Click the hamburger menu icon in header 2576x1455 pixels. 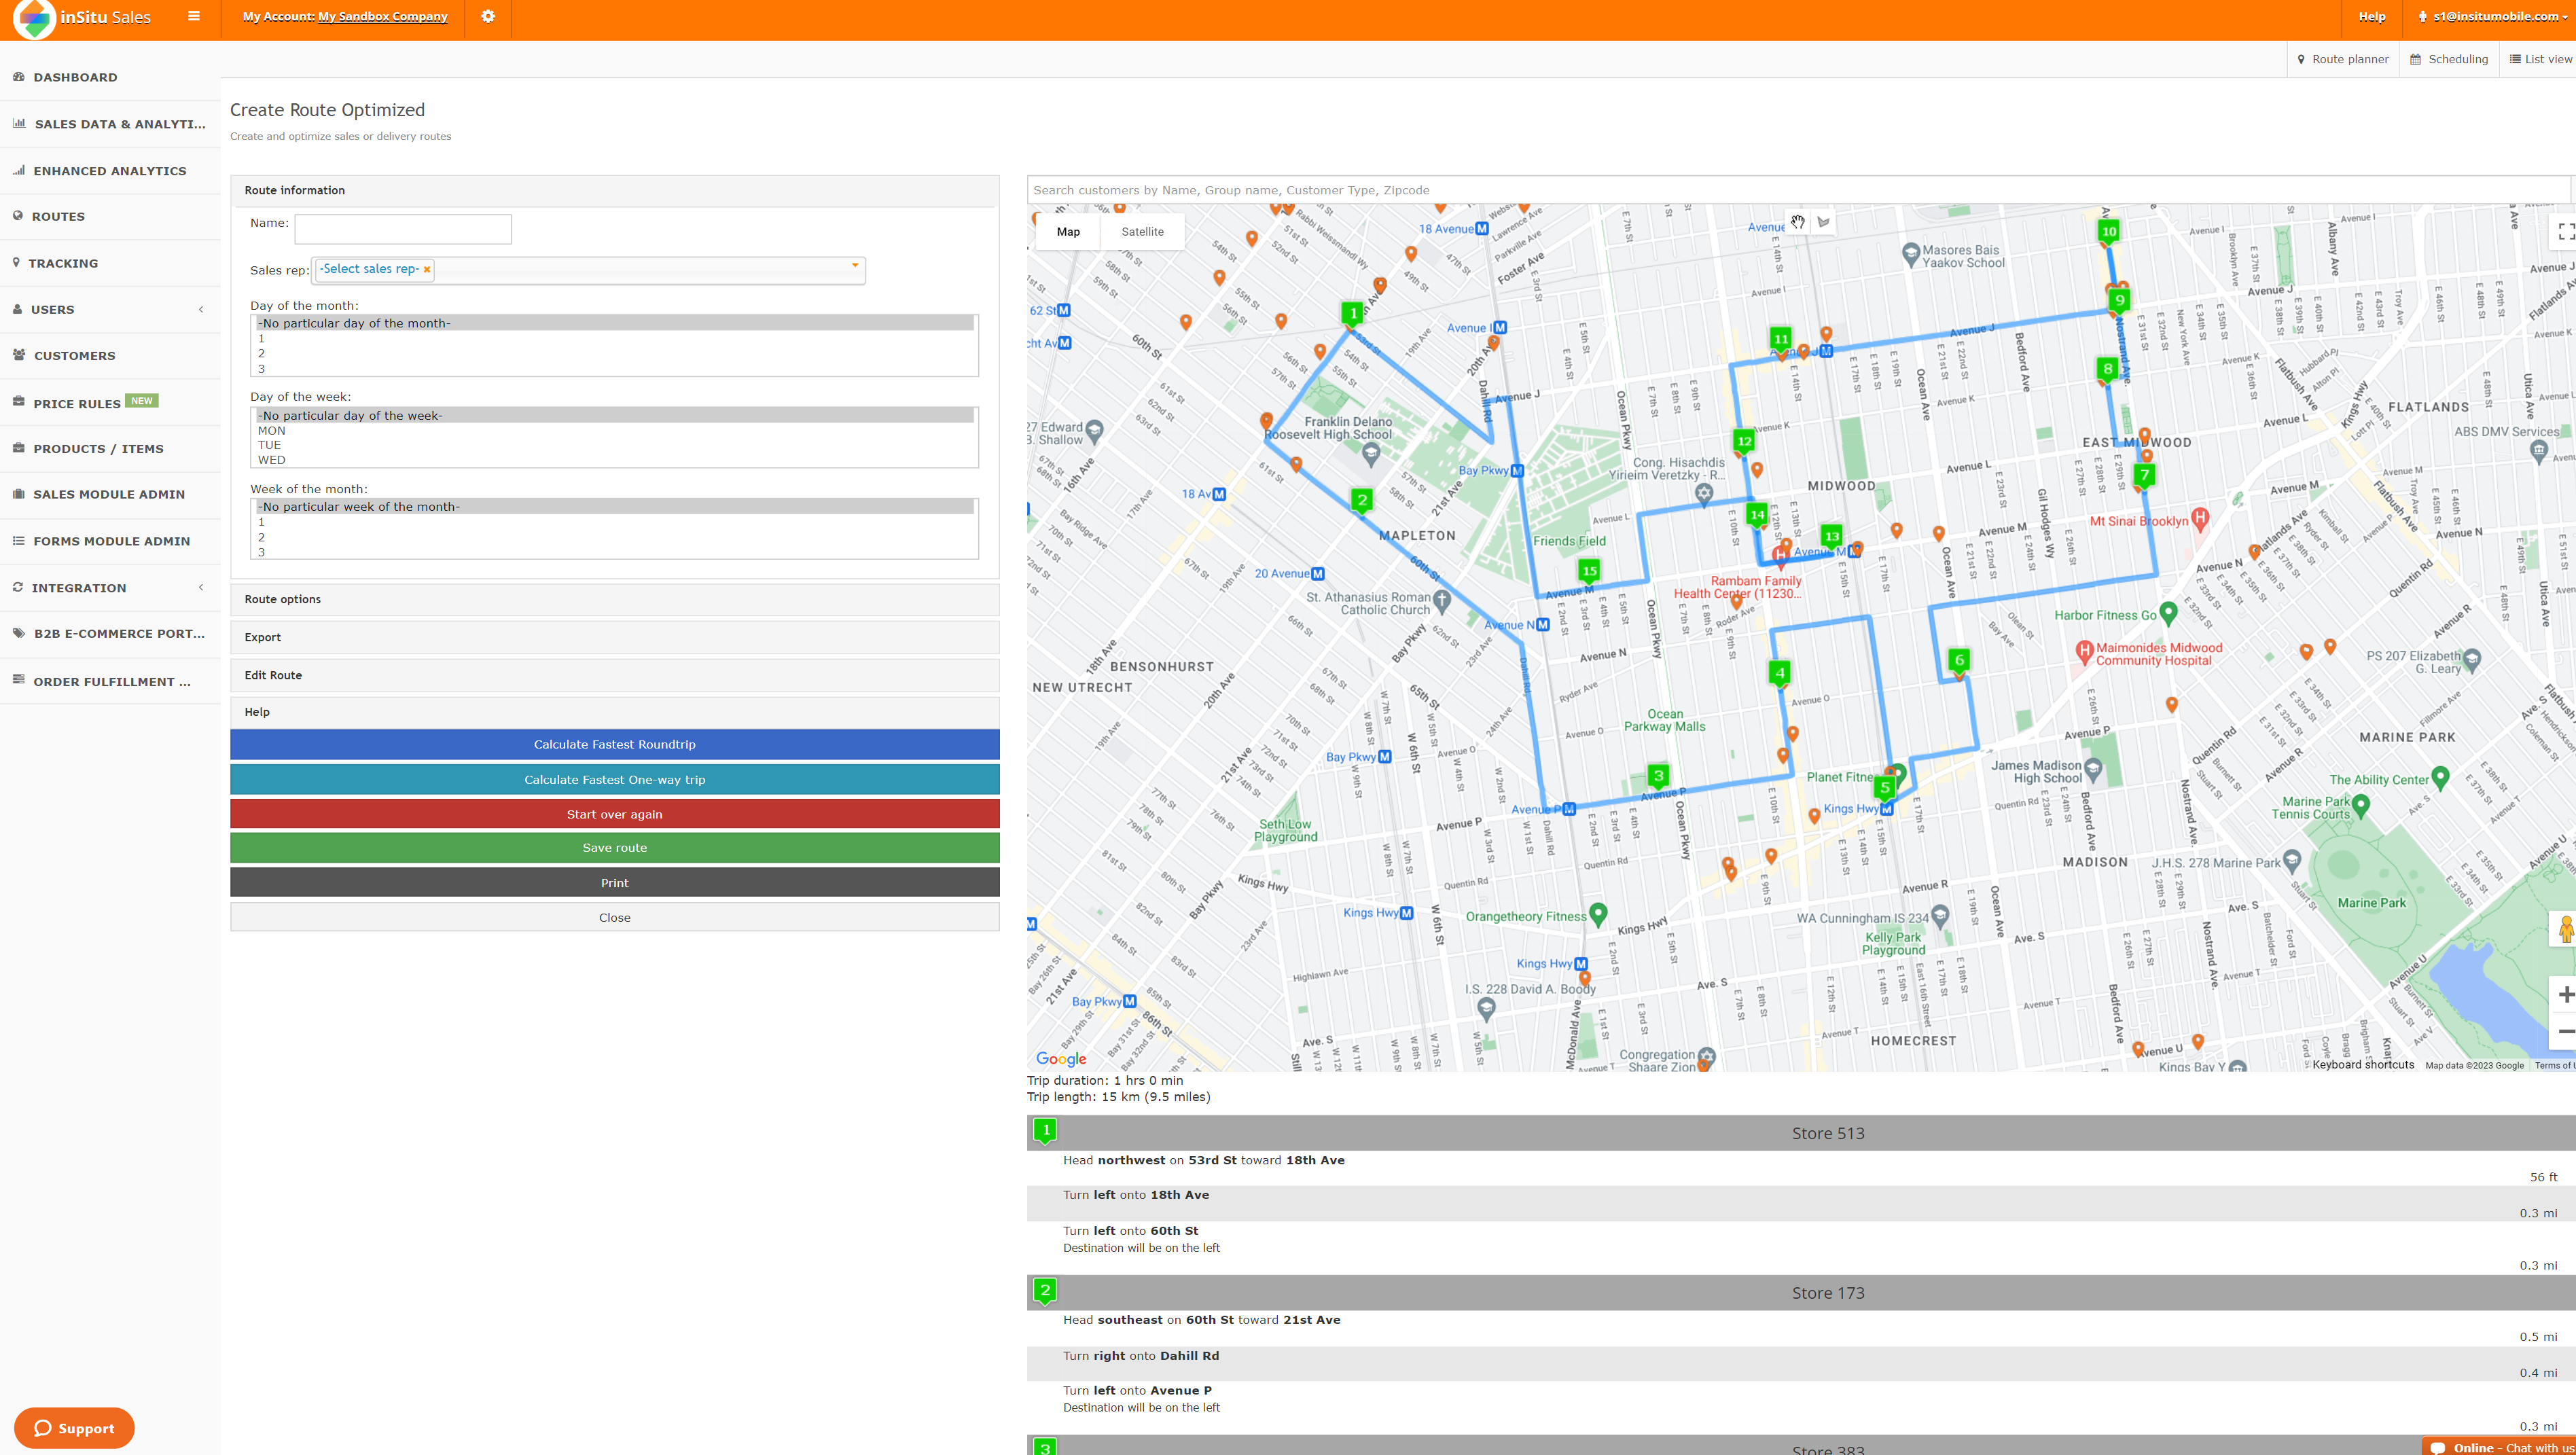[194, 16]
